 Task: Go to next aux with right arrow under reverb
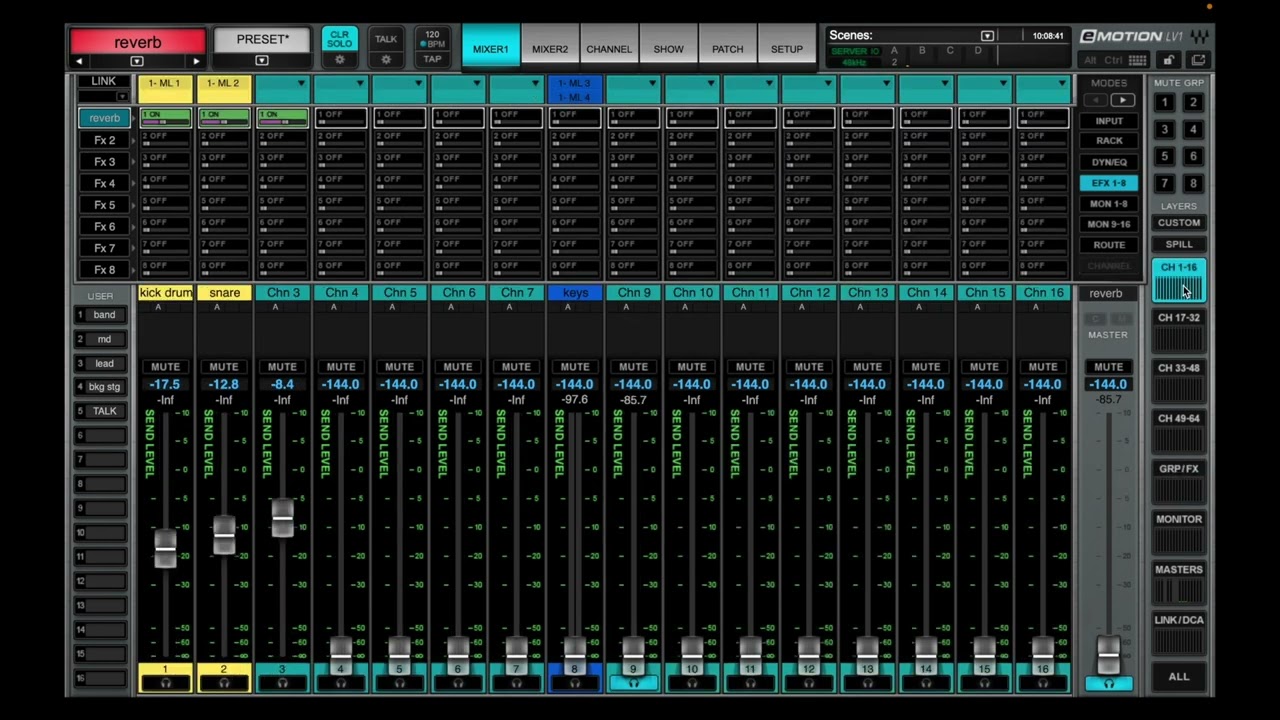pyautogui.click(x=196, y=61)
